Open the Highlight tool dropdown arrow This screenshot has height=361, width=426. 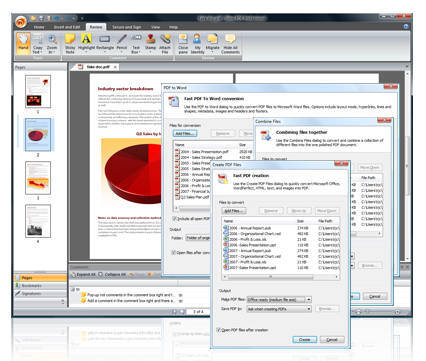(x=86, y=52)
